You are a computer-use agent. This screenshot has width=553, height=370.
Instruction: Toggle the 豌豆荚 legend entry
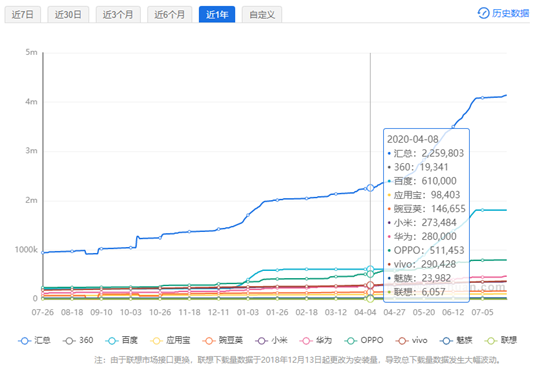pos(223,340)
